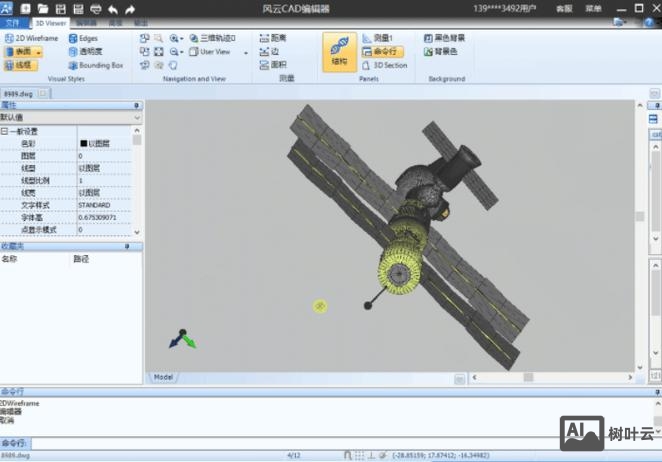Viewport: 662px width, 462px height.
Task: Click the 三维轨迹 3D orbit tool
Action: click(215, 38)
